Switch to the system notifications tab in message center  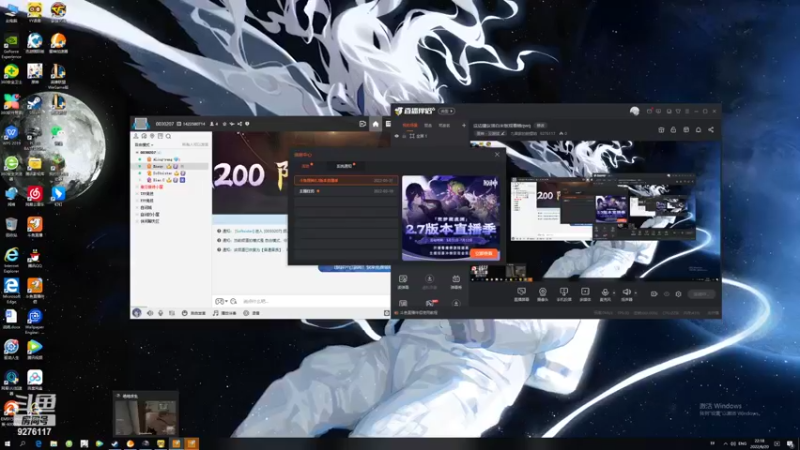tap(345, 166)
